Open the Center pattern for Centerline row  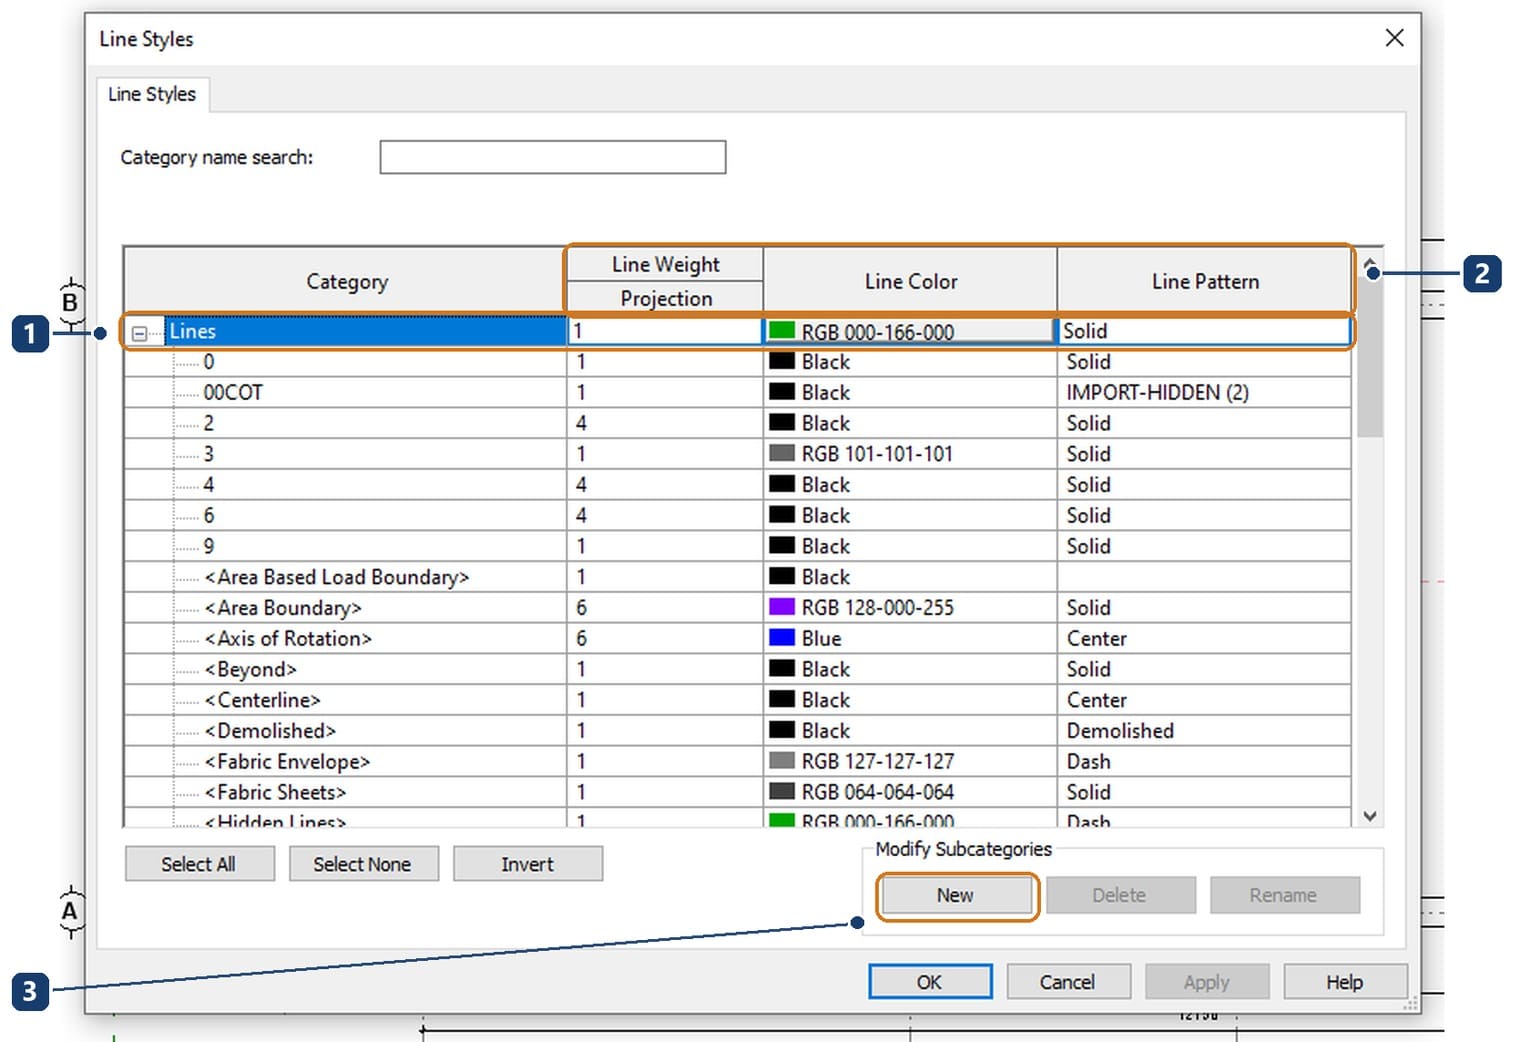[1204, 700]
